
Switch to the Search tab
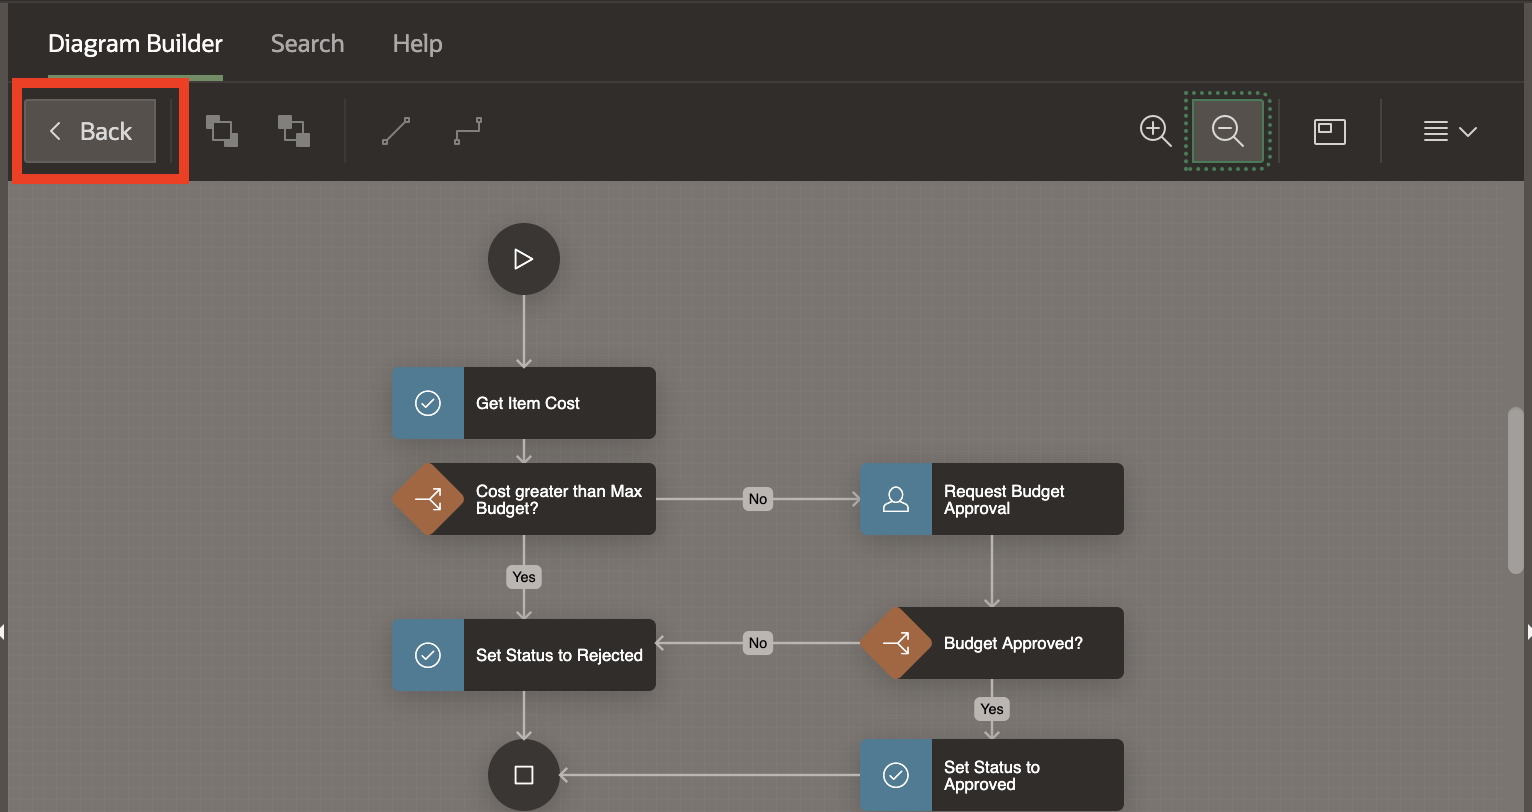[307, 44]
